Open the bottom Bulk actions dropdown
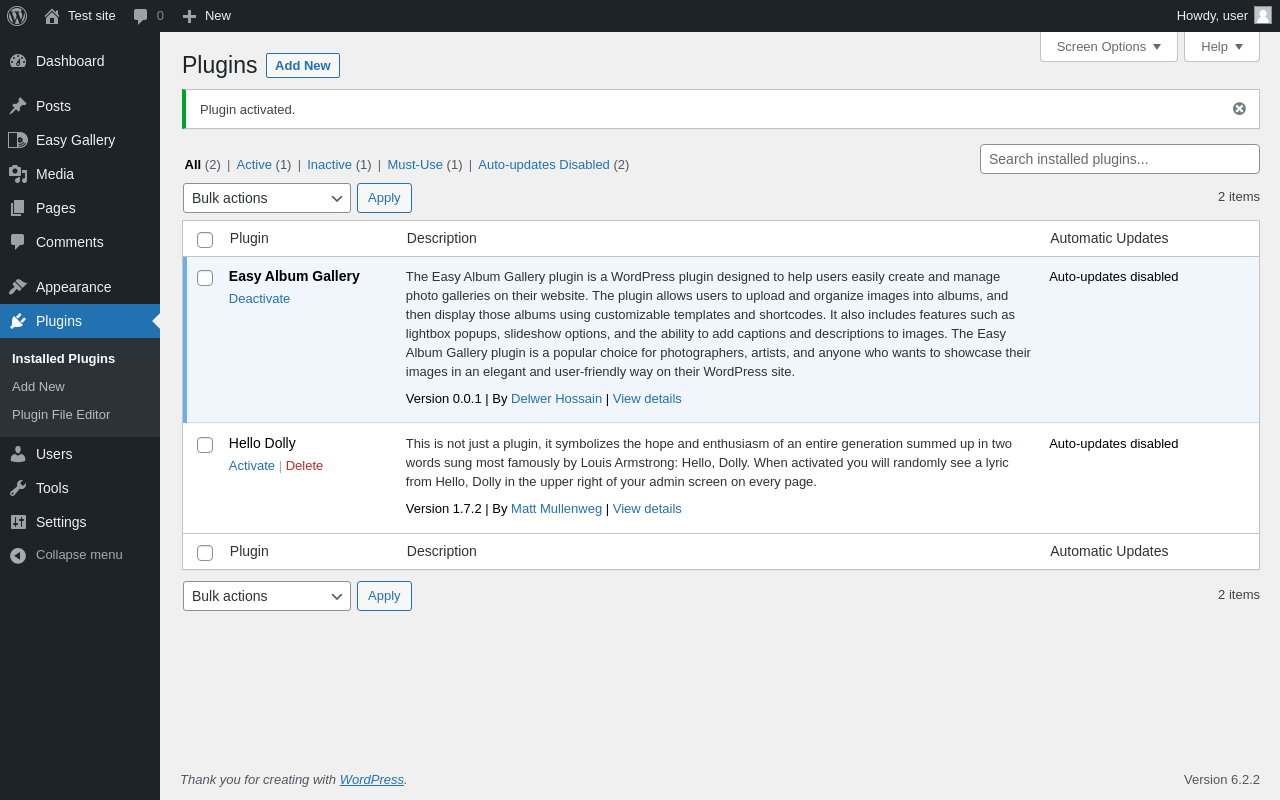1280x800 pixels. tap(267, 596)
